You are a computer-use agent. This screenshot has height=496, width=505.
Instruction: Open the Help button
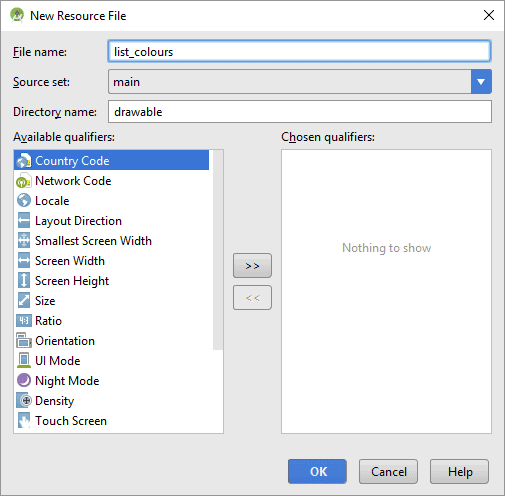459,471
